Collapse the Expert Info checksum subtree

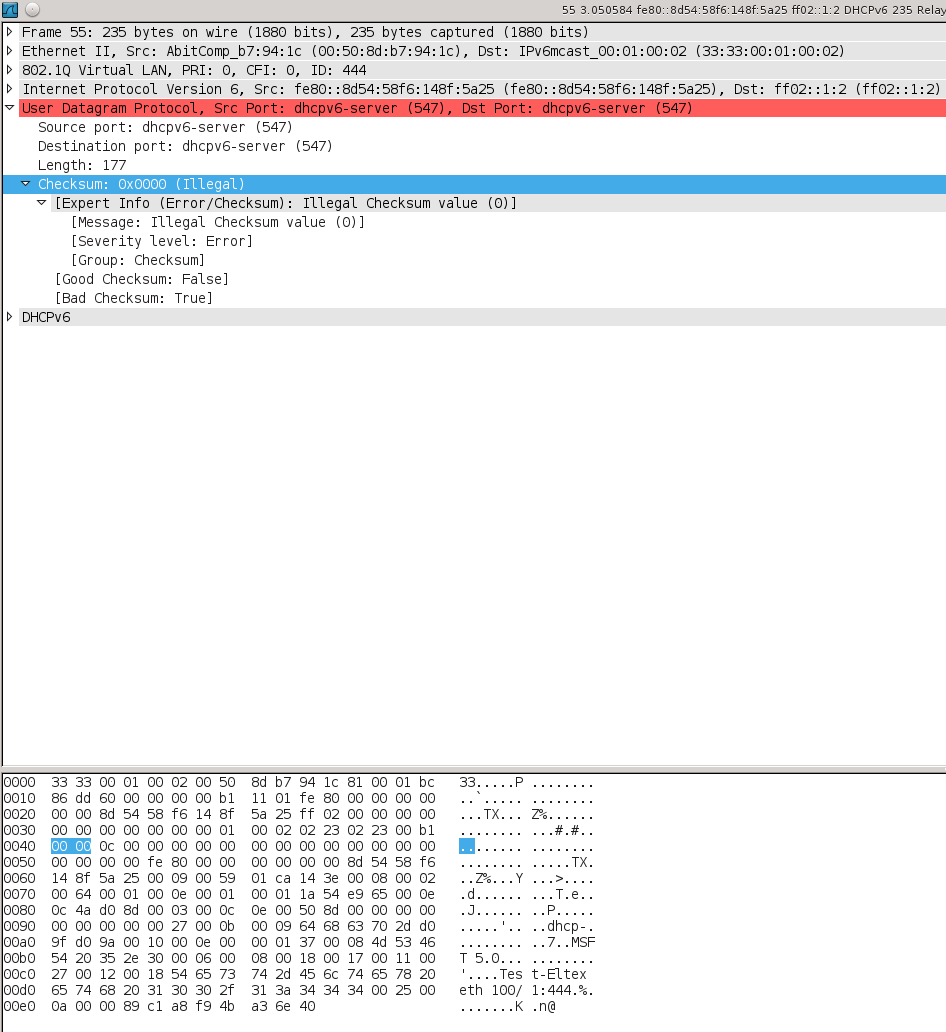41,203
